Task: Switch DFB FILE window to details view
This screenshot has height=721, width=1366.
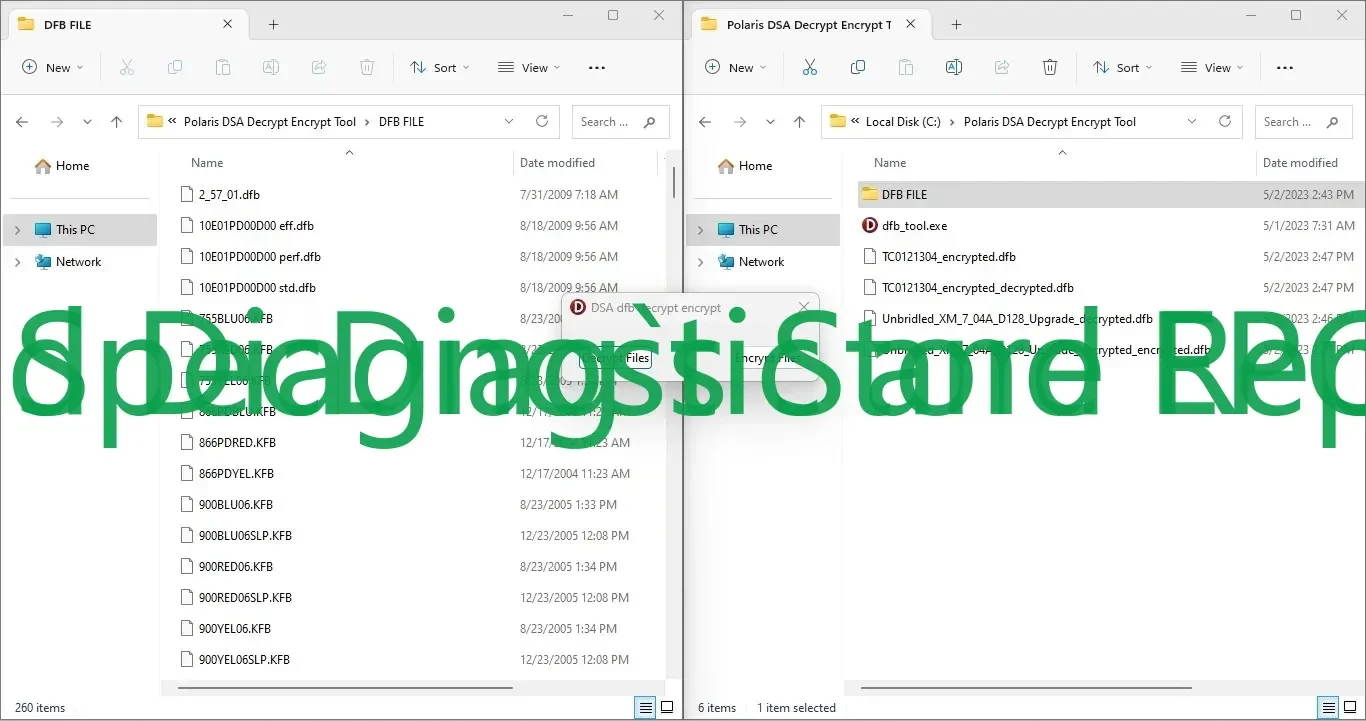Action: click(646, 707)
